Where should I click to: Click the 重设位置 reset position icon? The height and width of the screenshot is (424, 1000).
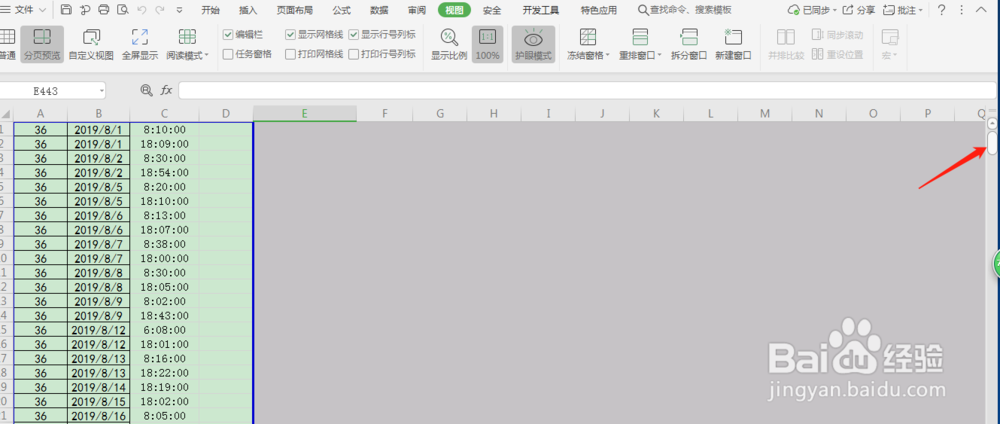(818, 55)
